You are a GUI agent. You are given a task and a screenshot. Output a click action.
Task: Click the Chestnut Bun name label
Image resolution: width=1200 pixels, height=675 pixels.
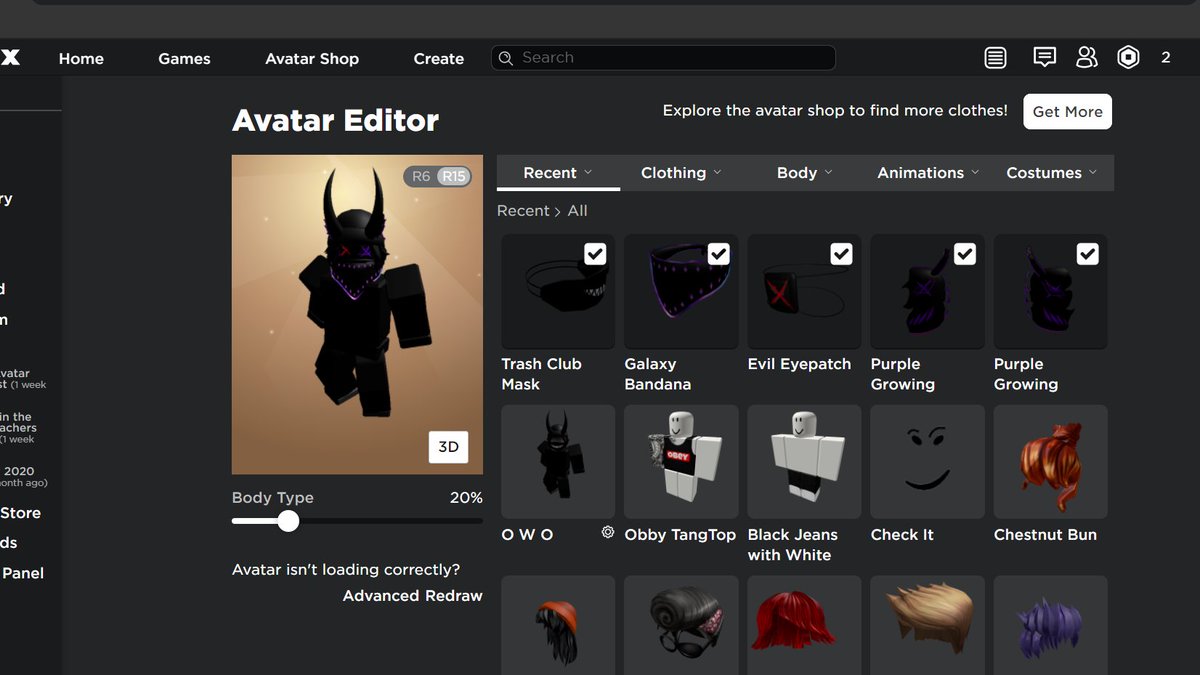click(x=1045, y=535)
